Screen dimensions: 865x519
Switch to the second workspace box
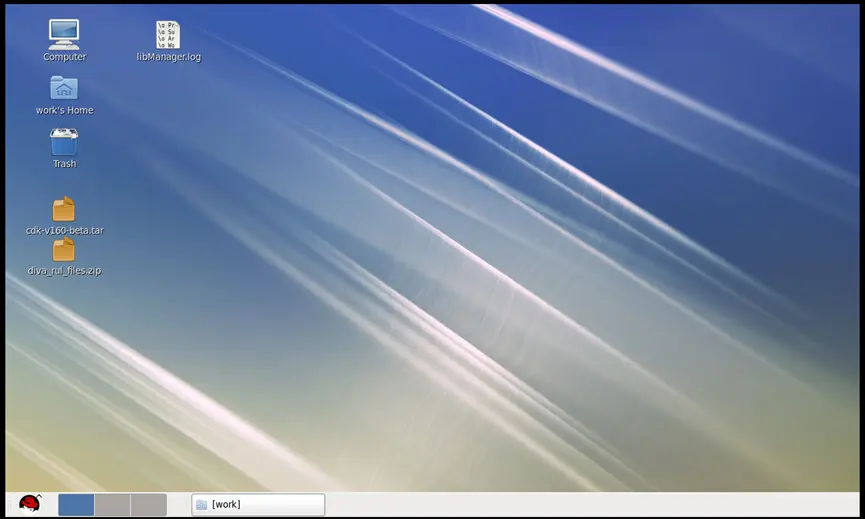[x=113, y=505]
